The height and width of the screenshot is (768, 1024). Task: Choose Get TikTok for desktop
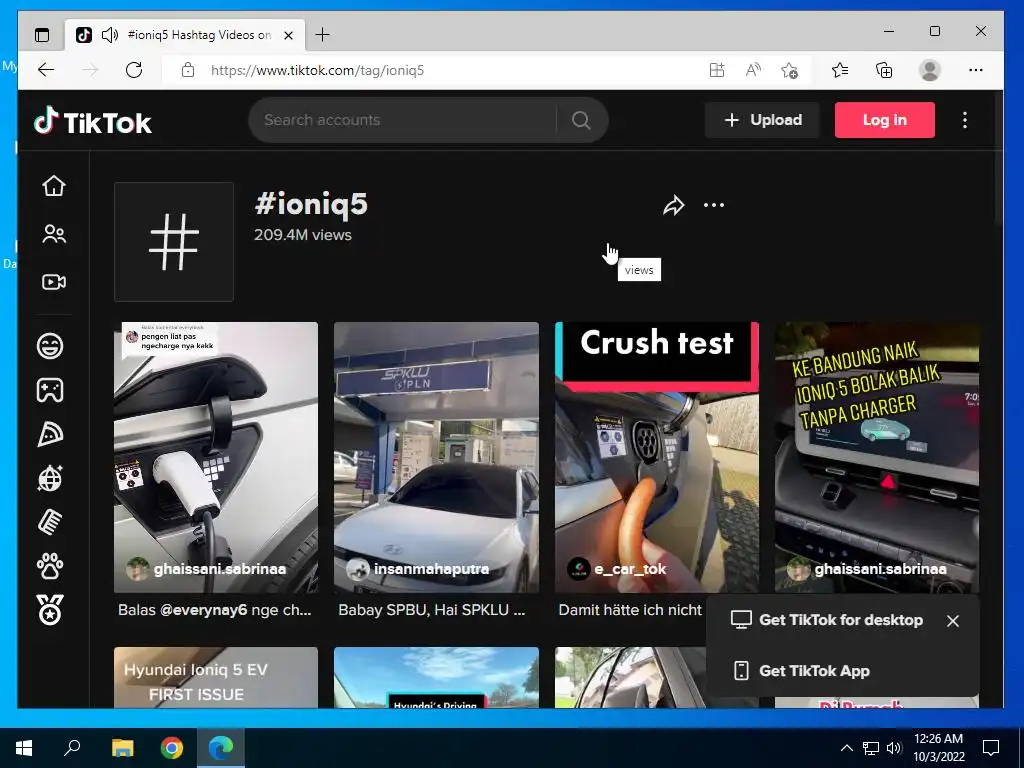point(827,620)
